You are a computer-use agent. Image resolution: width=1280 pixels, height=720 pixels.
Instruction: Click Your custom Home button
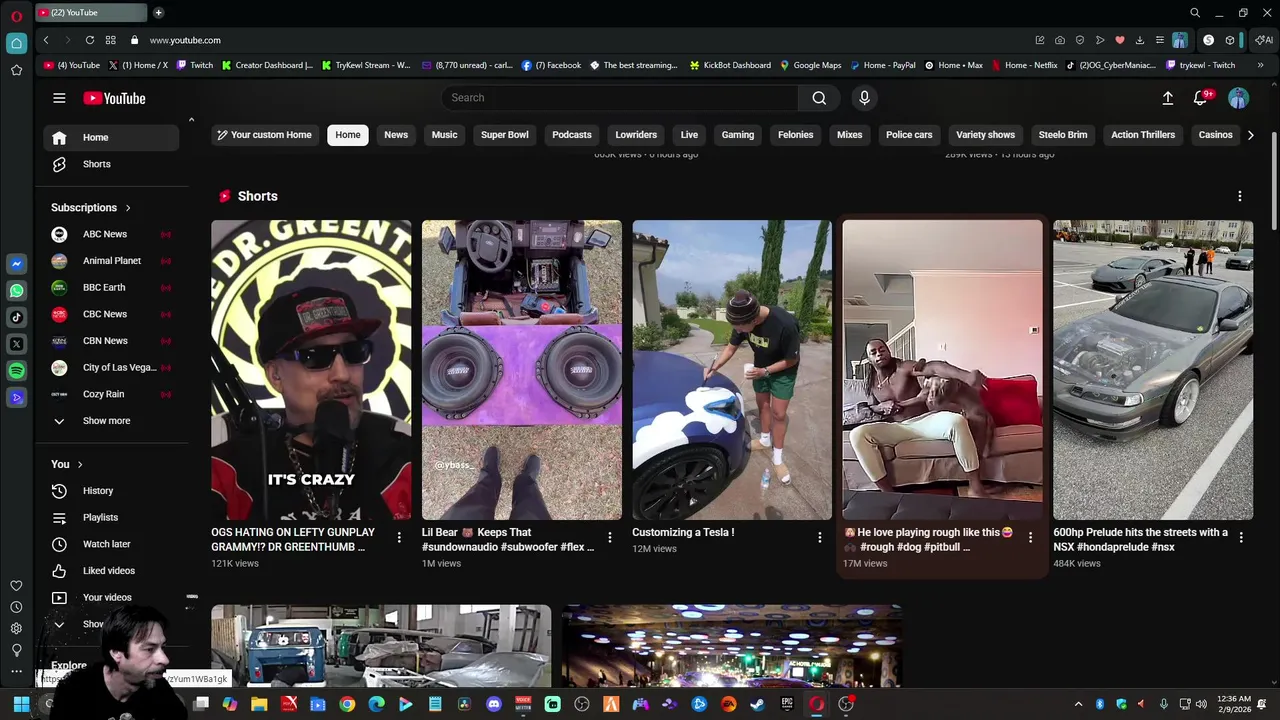pos(265,135)
